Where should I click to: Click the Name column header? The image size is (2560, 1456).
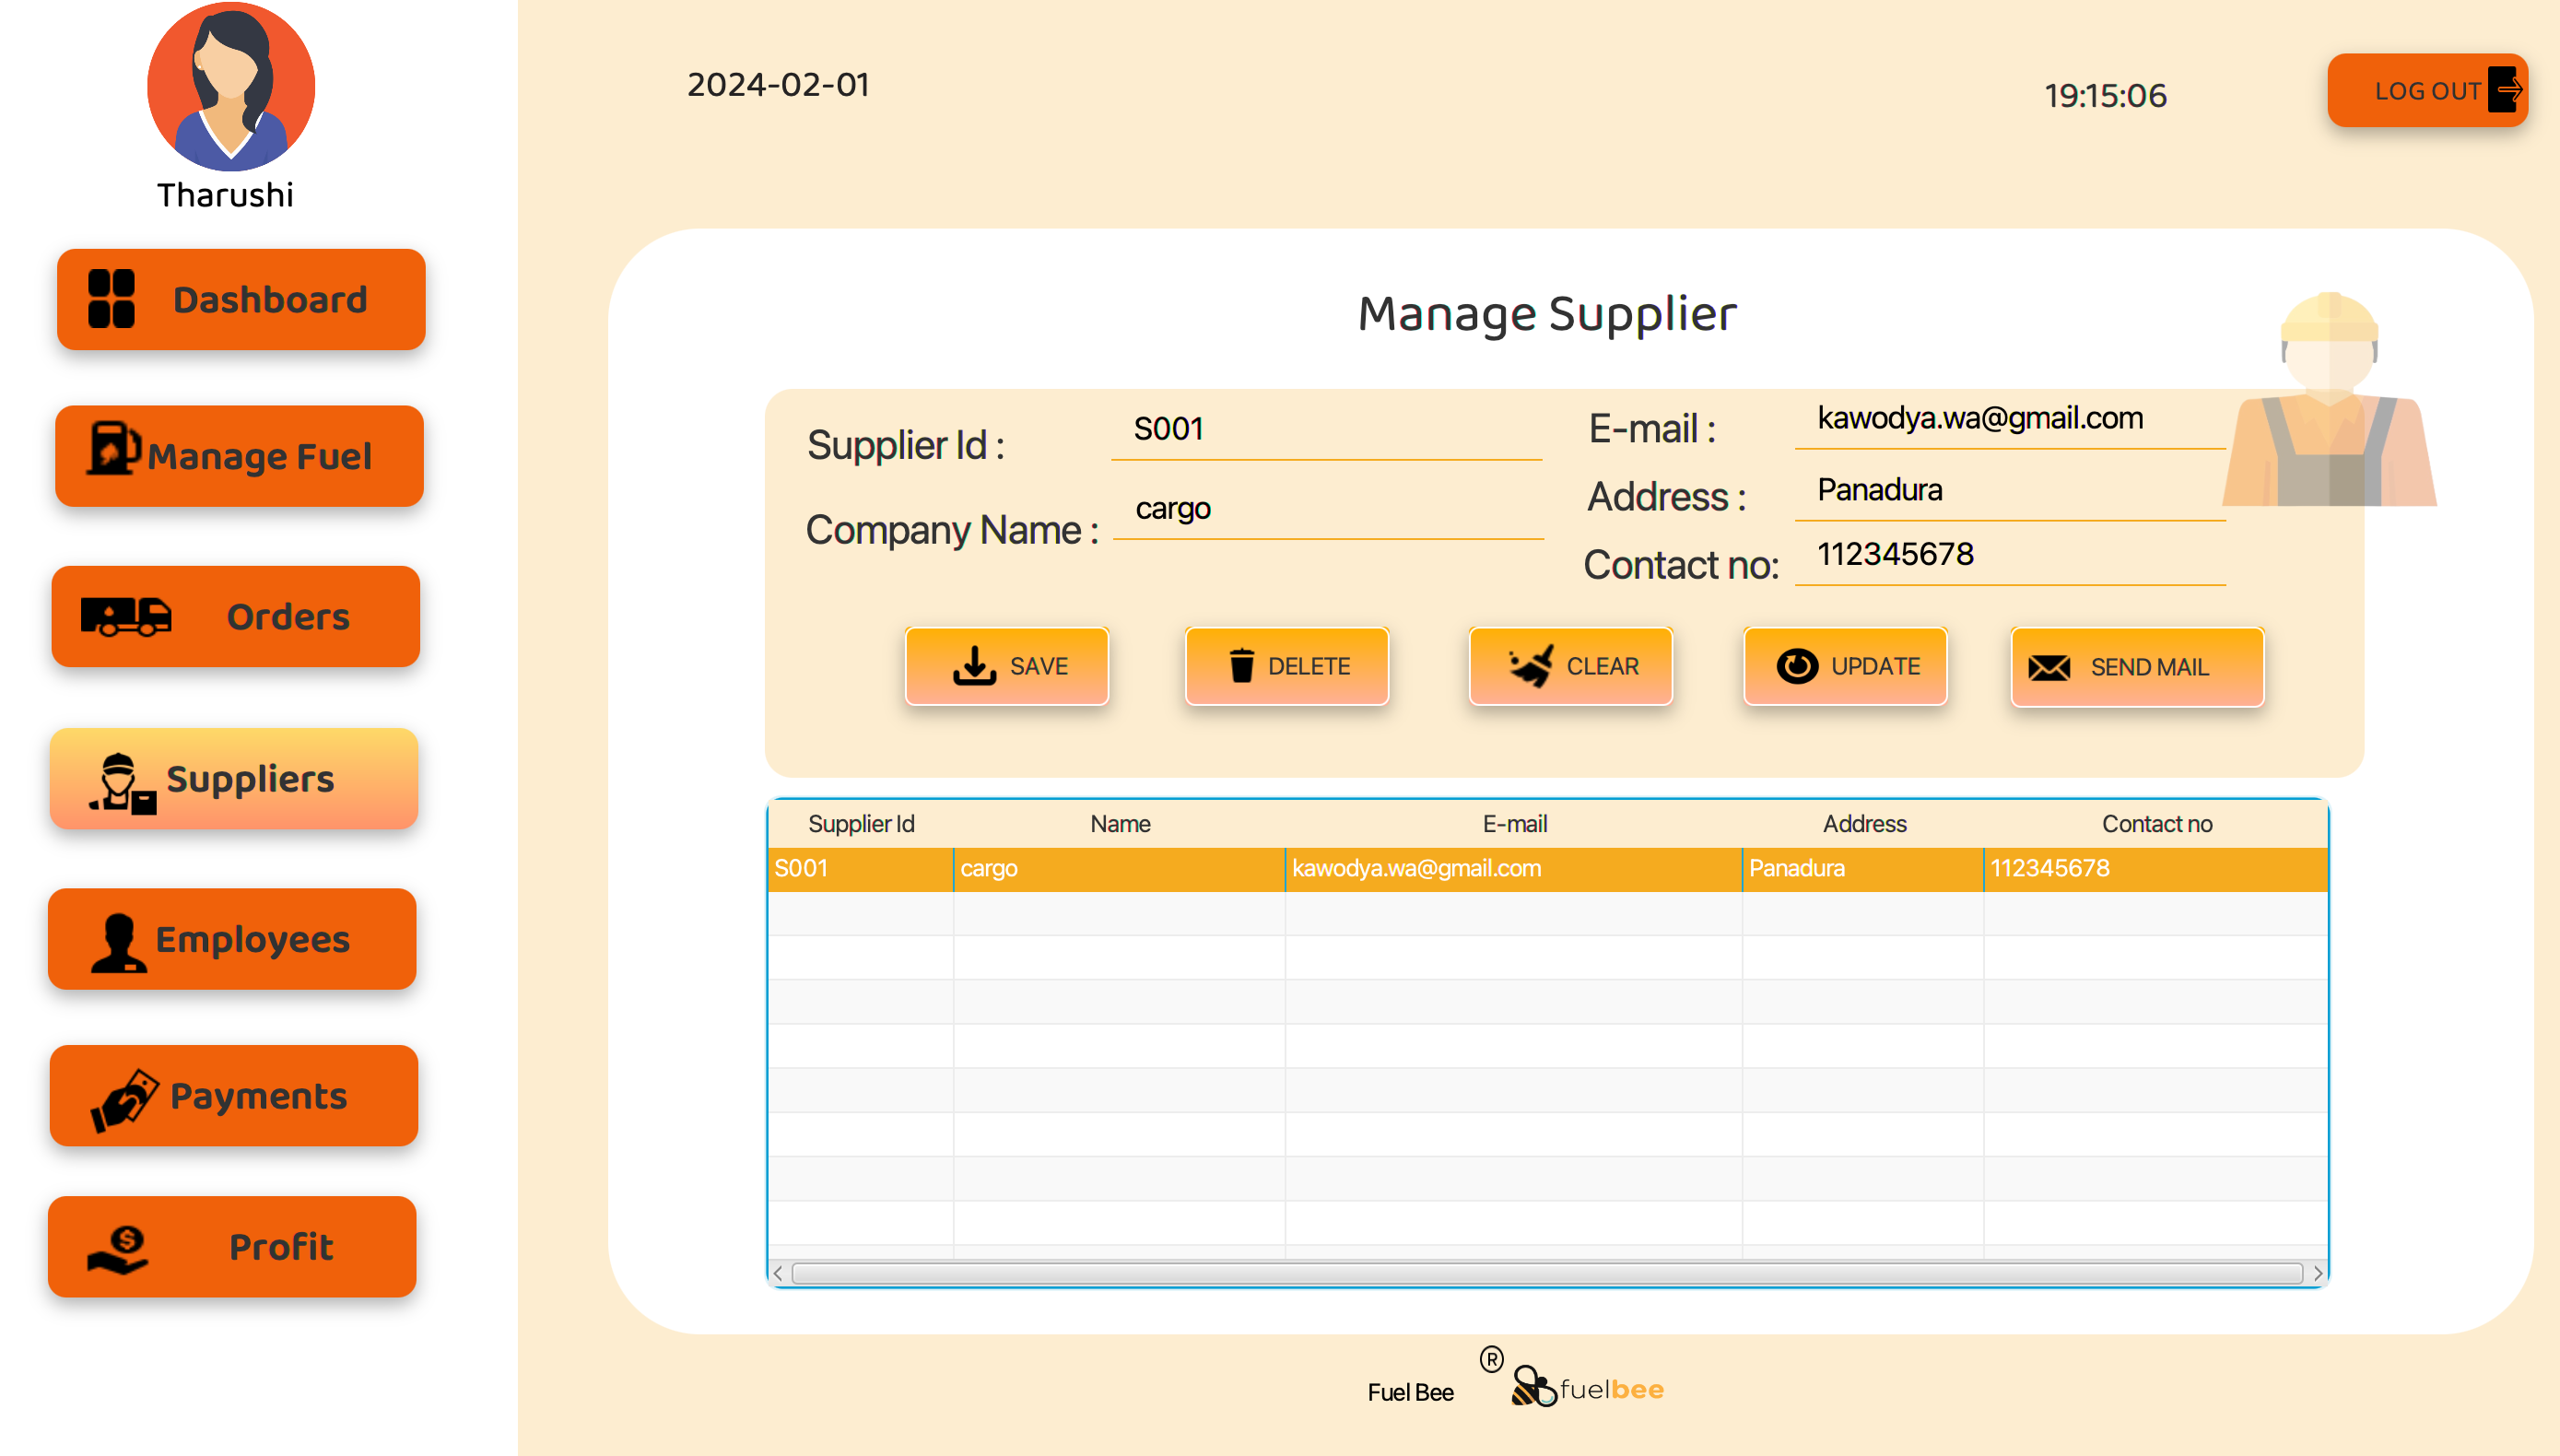click(x=1120, y=824)
